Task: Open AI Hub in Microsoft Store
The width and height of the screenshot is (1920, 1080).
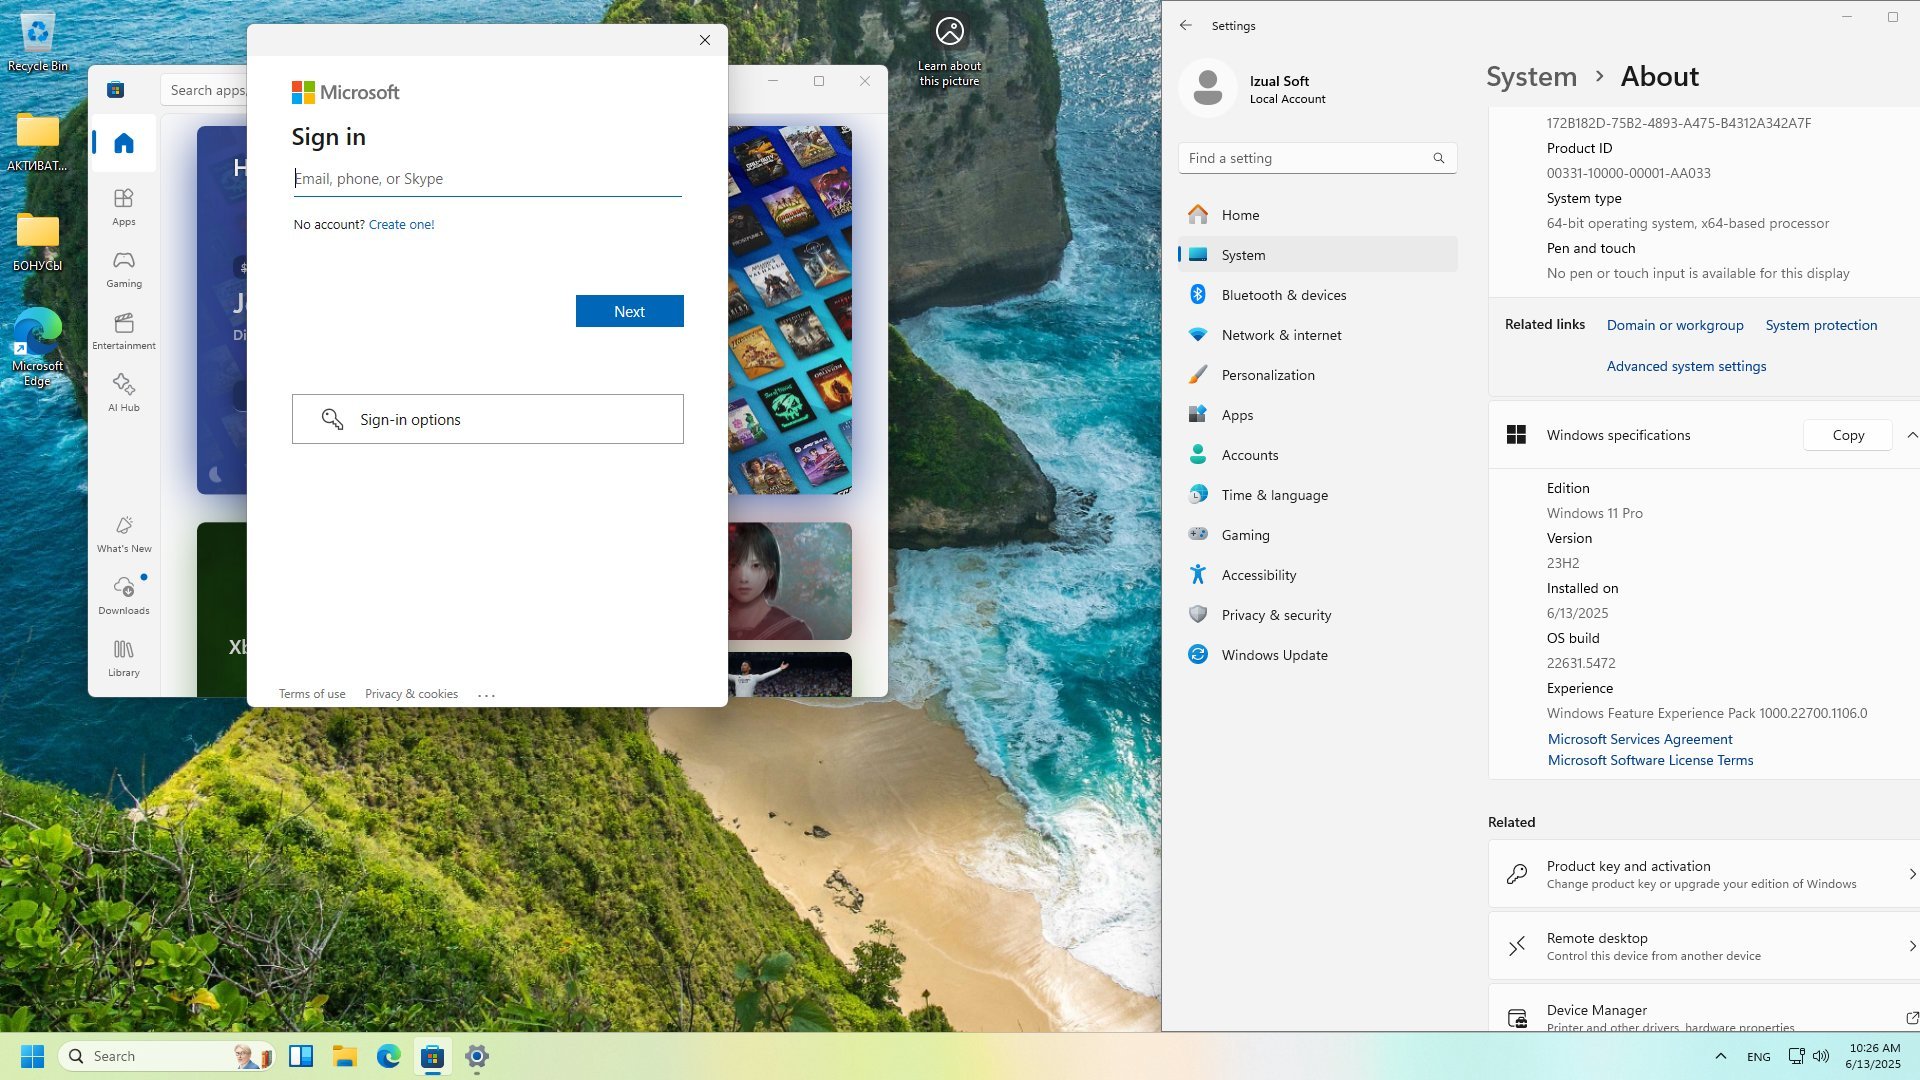Action: 124,393
